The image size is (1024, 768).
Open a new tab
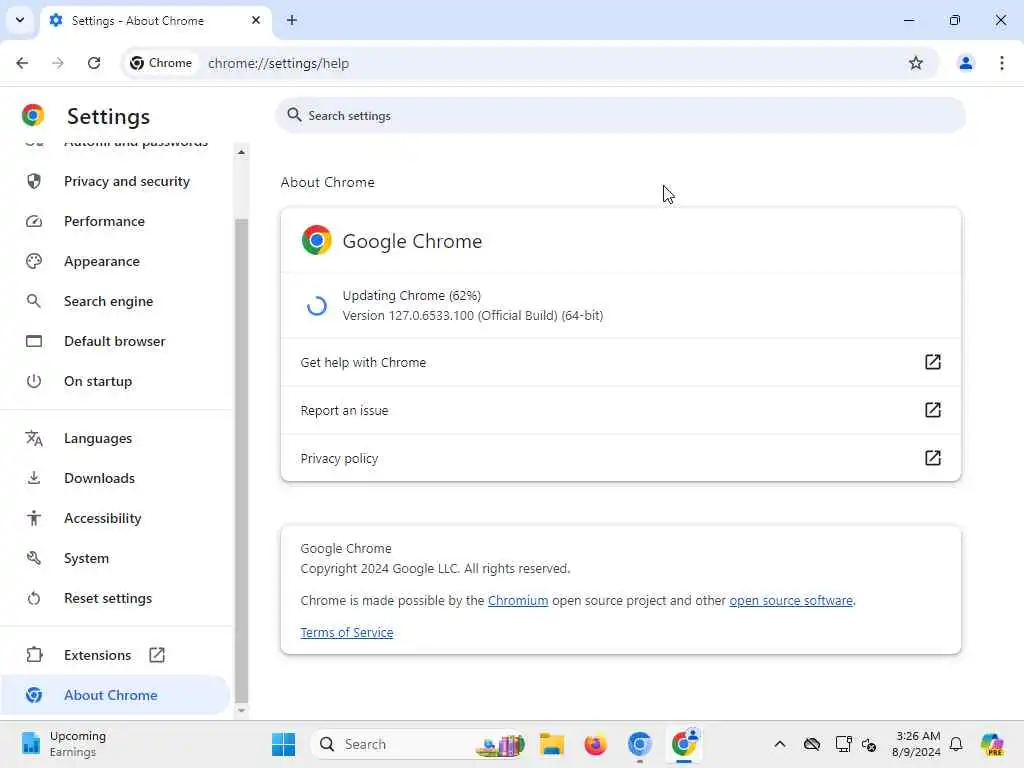(292, 20)
